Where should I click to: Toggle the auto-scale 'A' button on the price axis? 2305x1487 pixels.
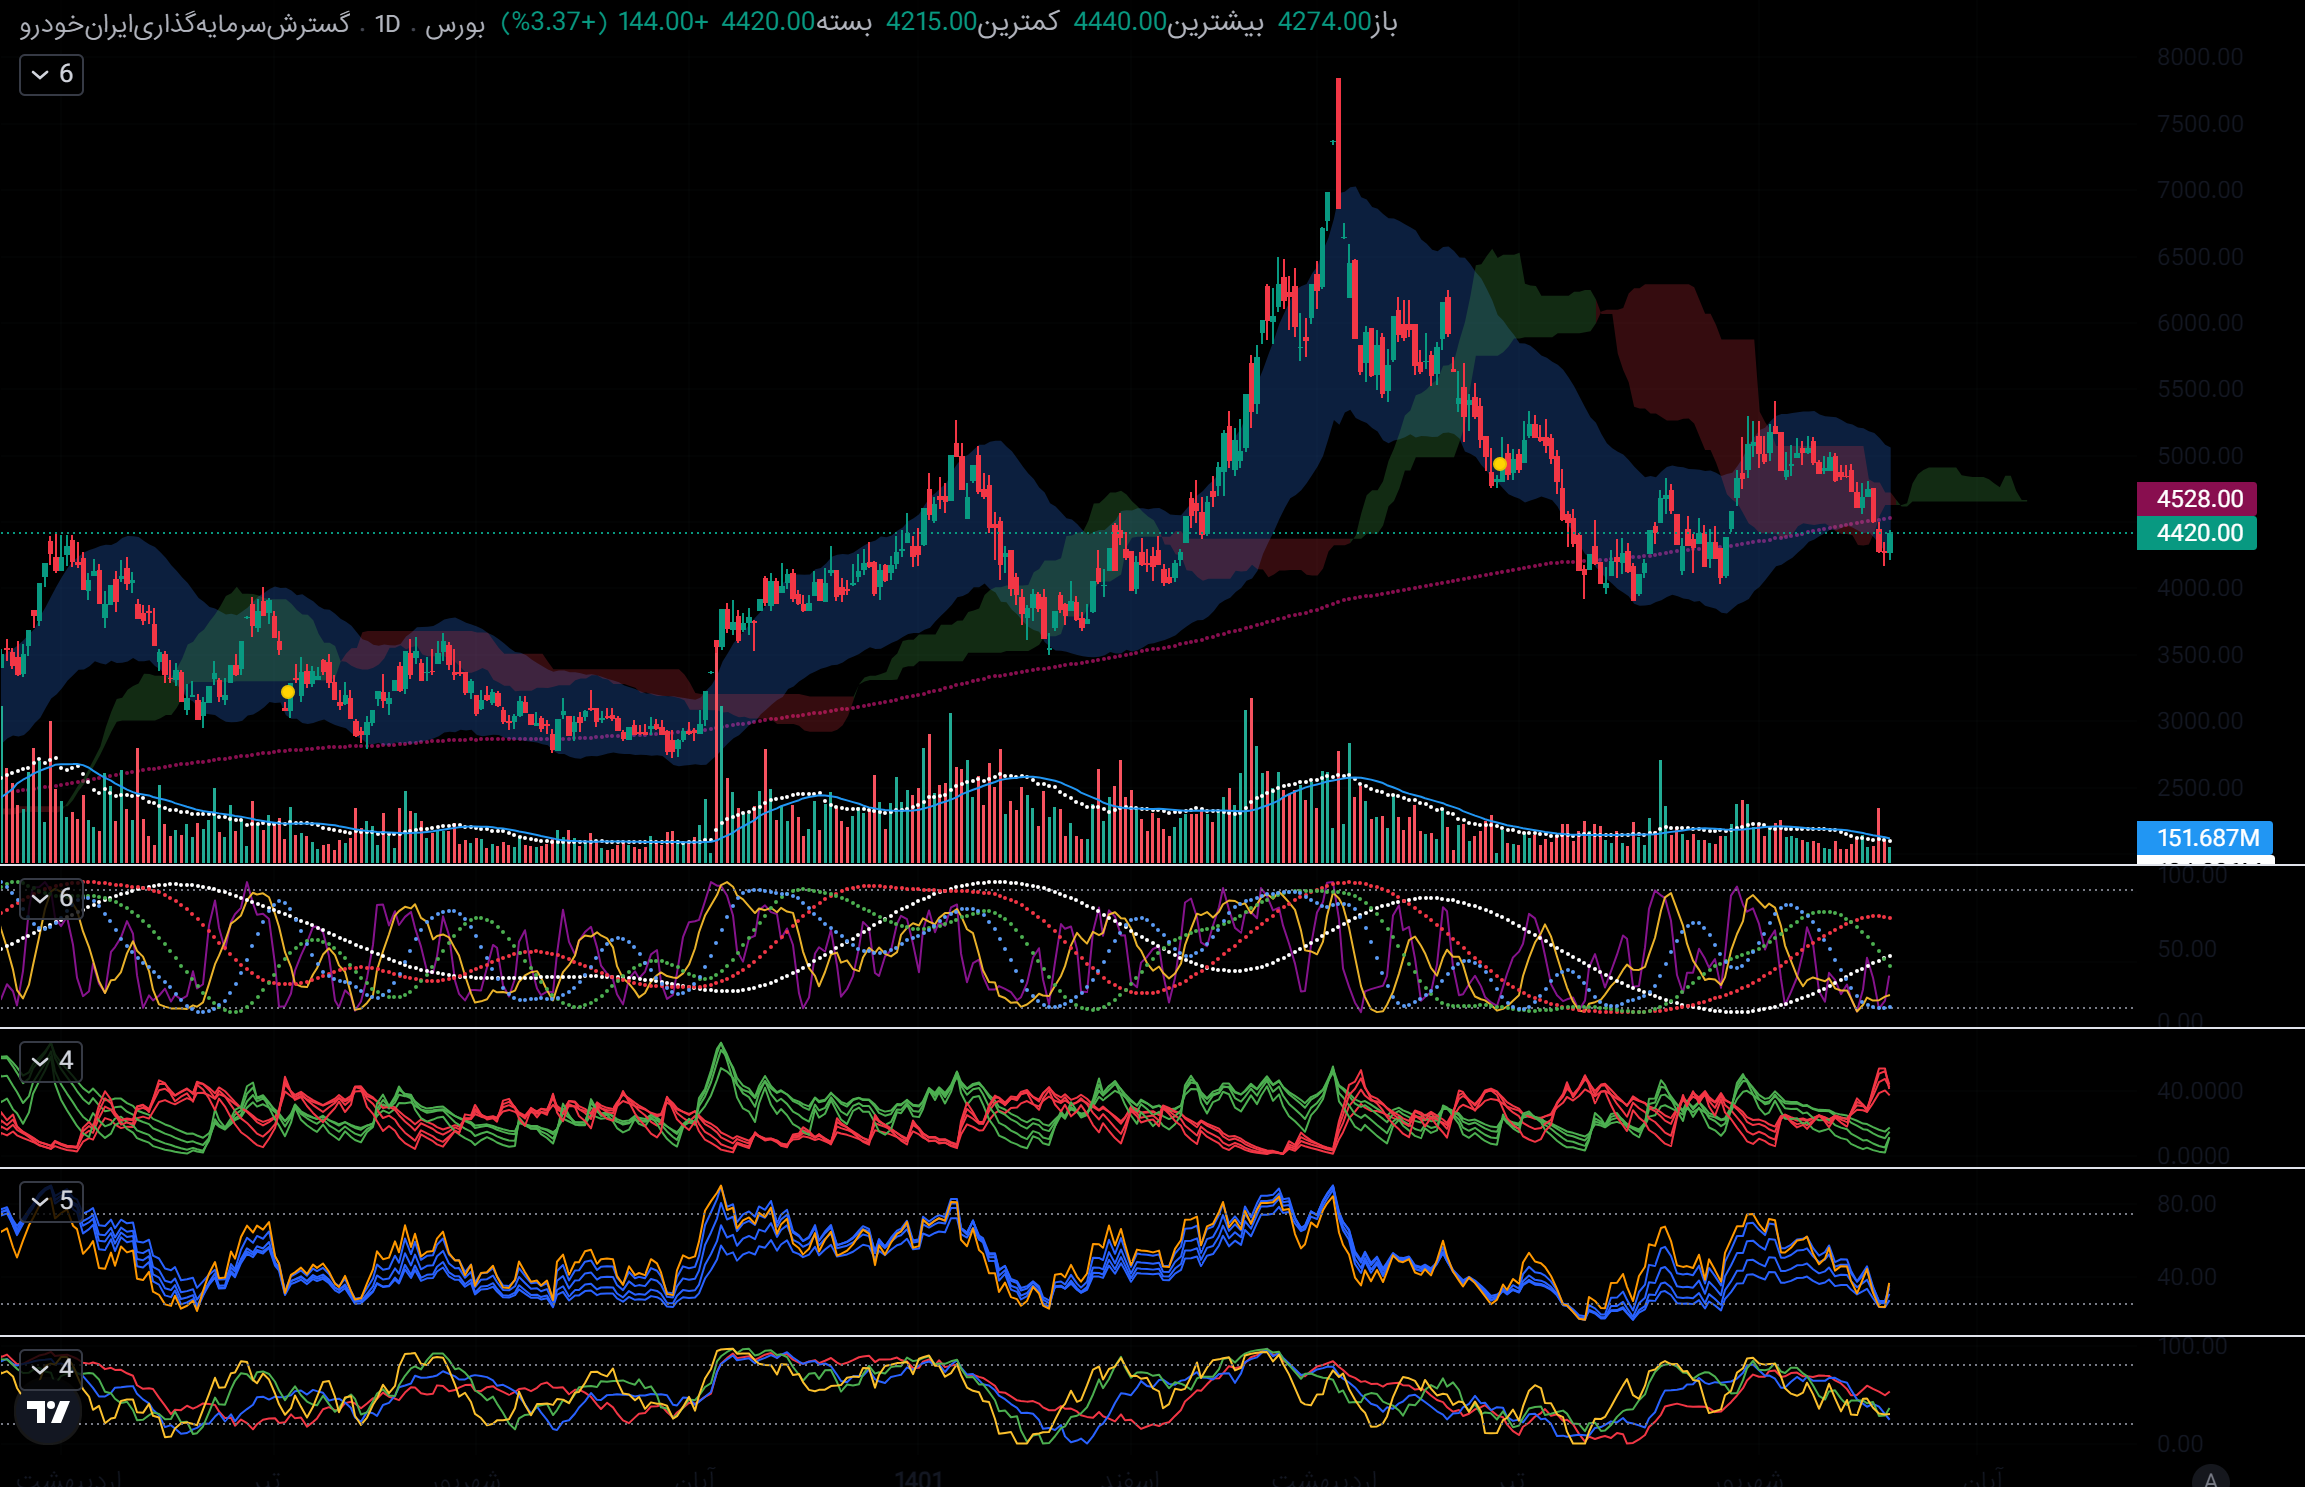click(2210, 1478)
